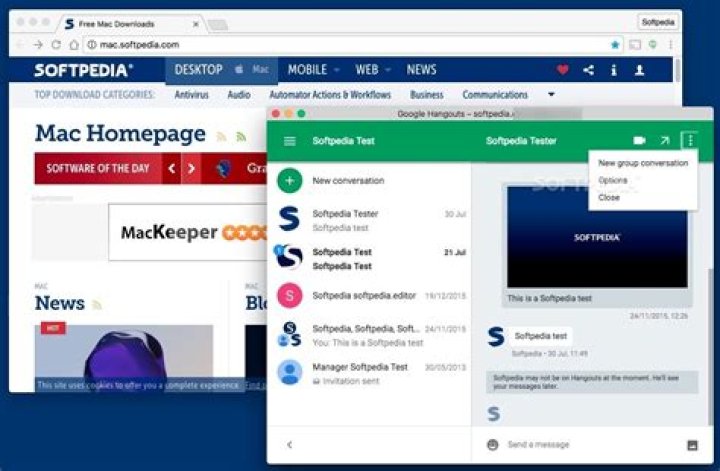Go to next Software of the Day
This screenshot has width=720, height=471.
point(191,168)
